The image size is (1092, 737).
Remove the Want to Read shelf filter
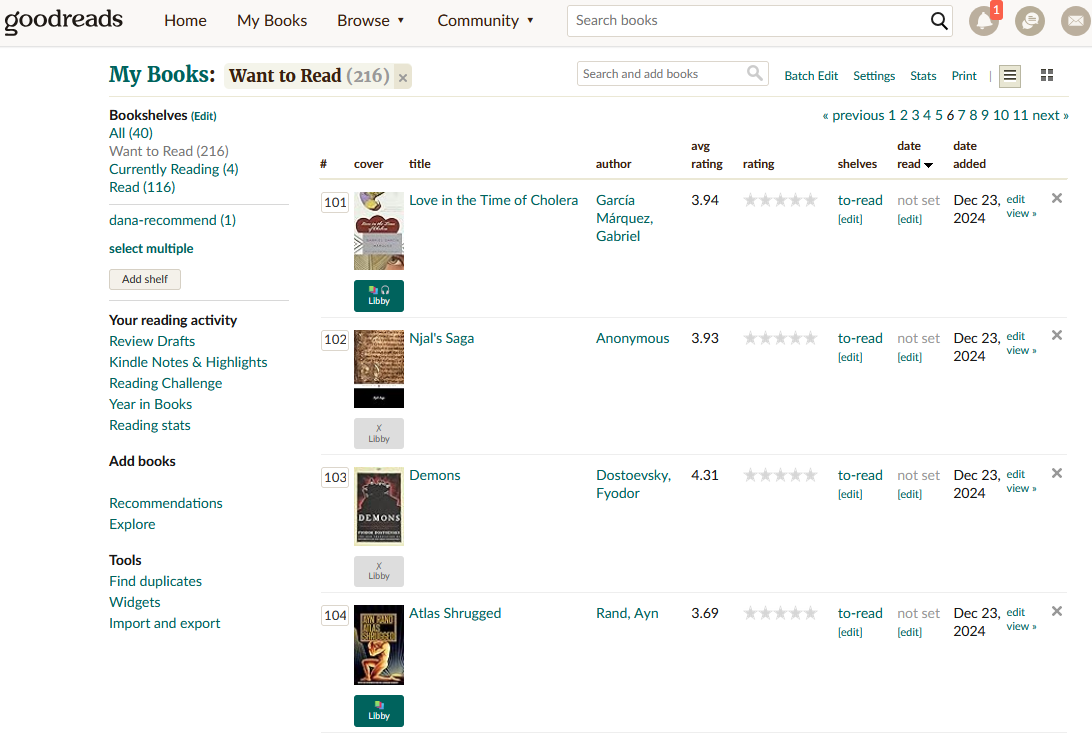click(x=403, y=78)
